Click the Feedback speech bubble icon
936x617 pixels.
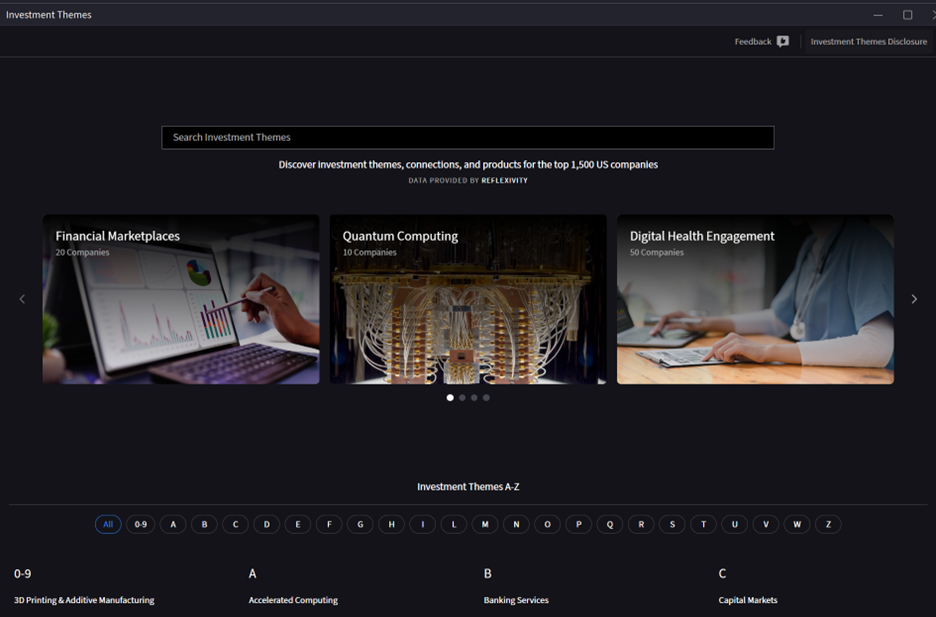[x=782, y=41]
